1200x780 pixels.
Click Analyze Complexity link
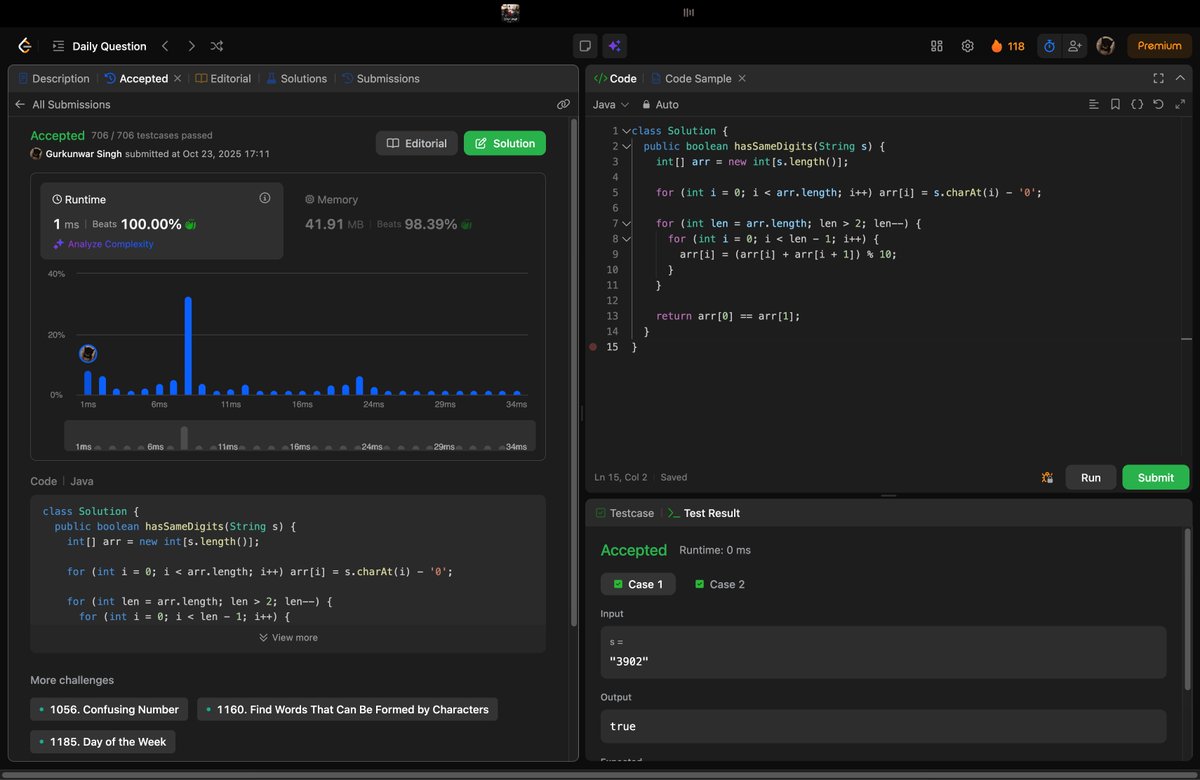104,244
